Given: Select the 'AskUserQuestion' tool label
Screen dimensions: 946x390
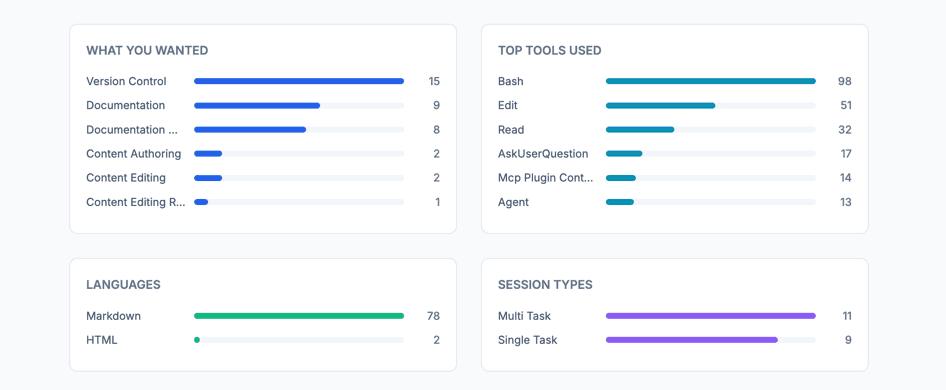Looking at the screenshot, I should [543, 153].
